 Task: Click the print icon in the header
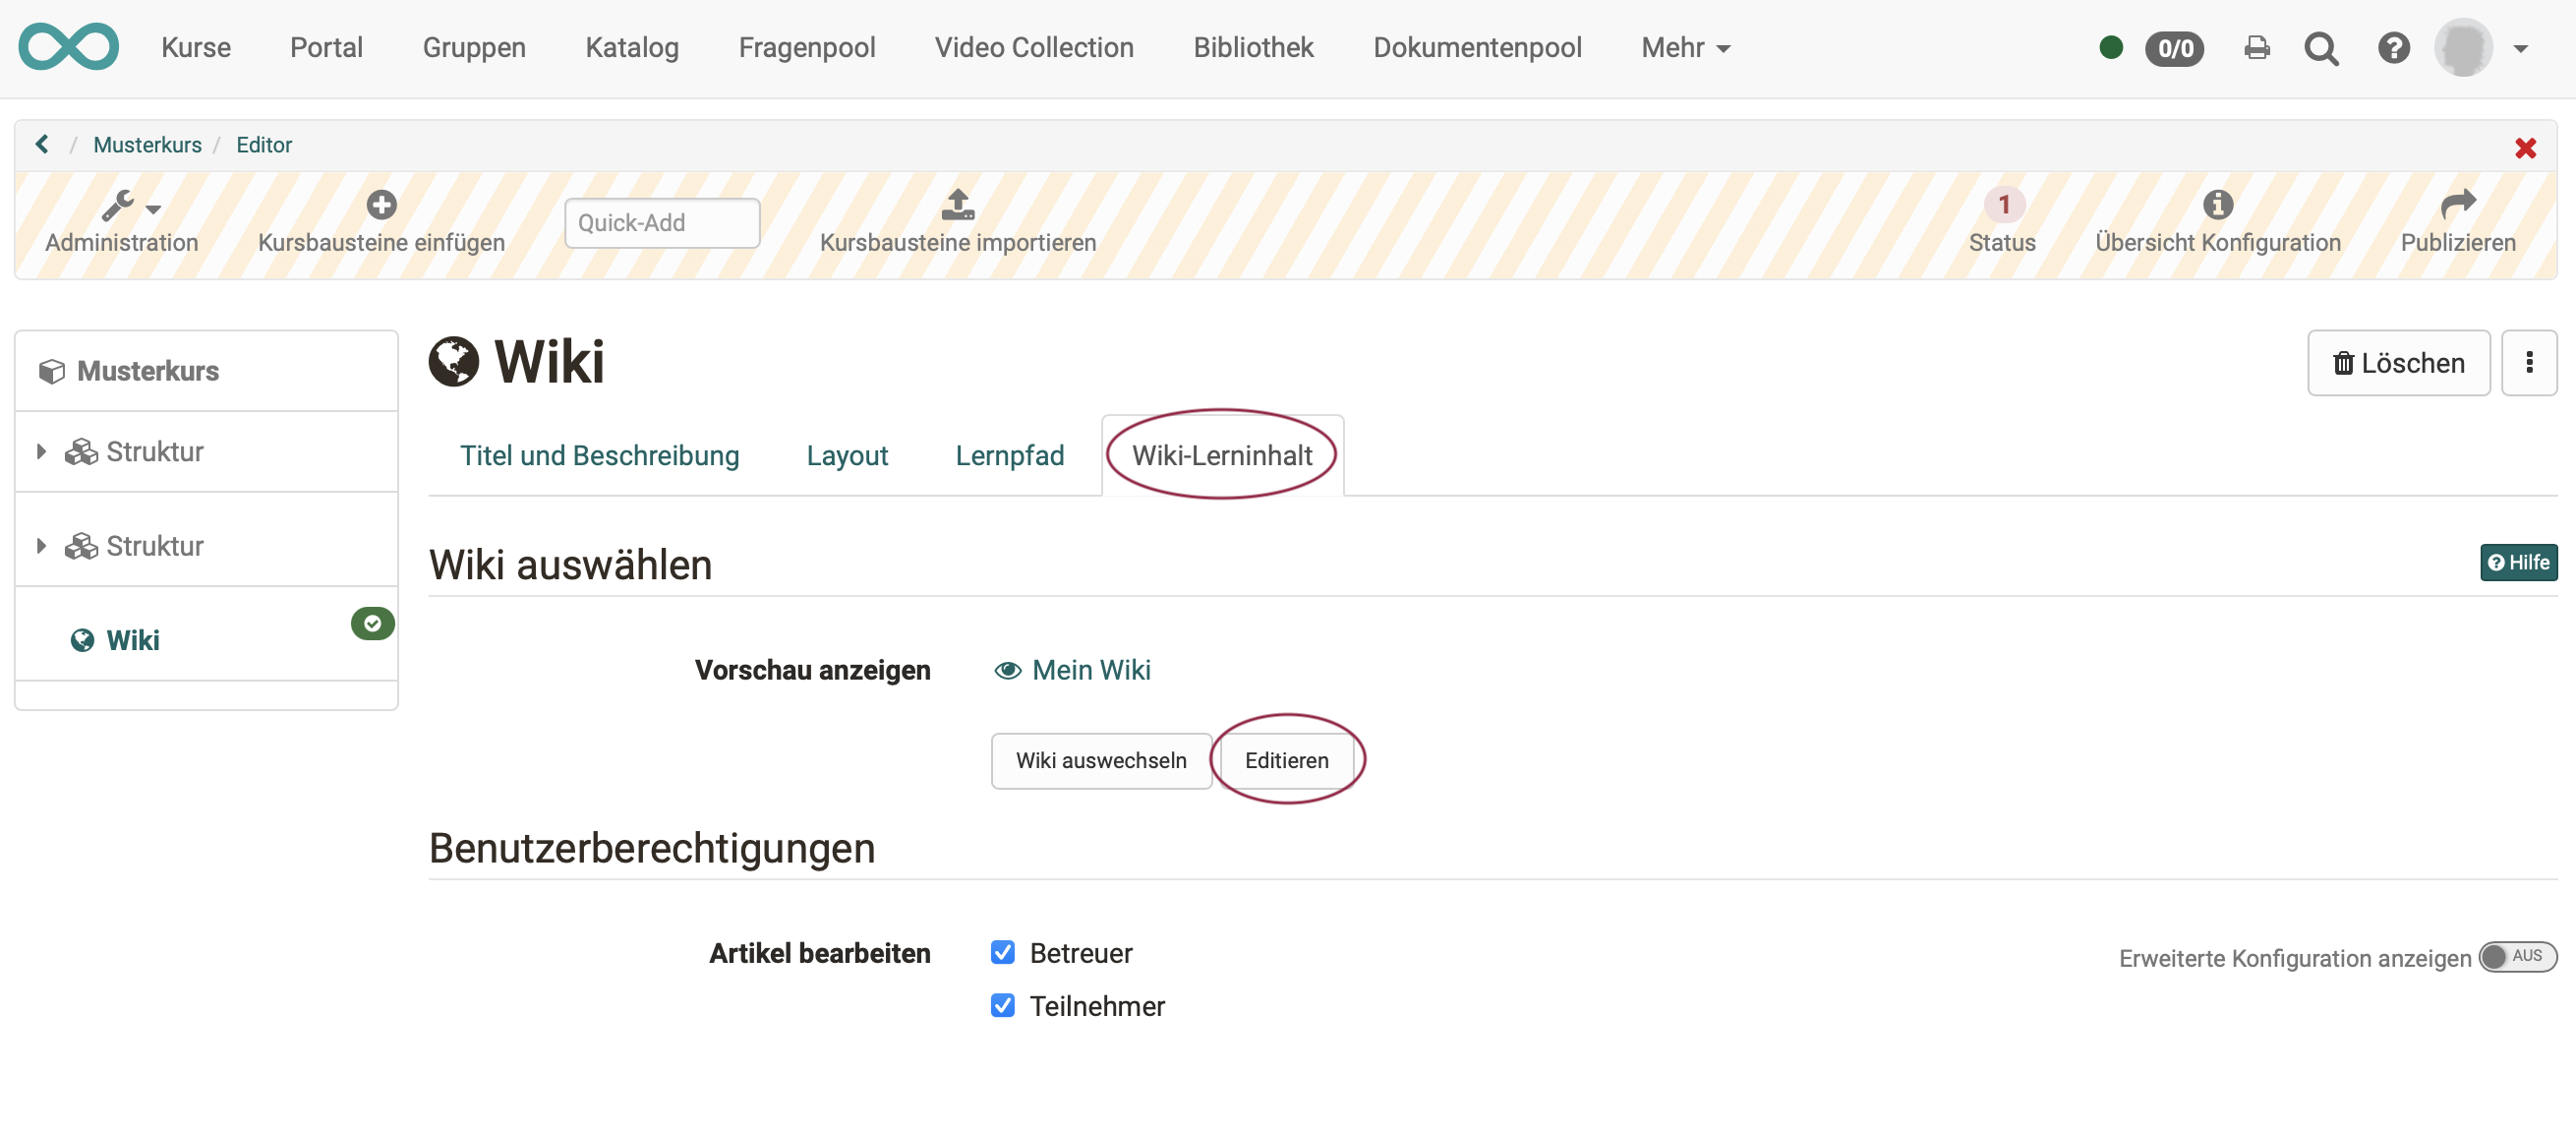tap(2256, 47)
